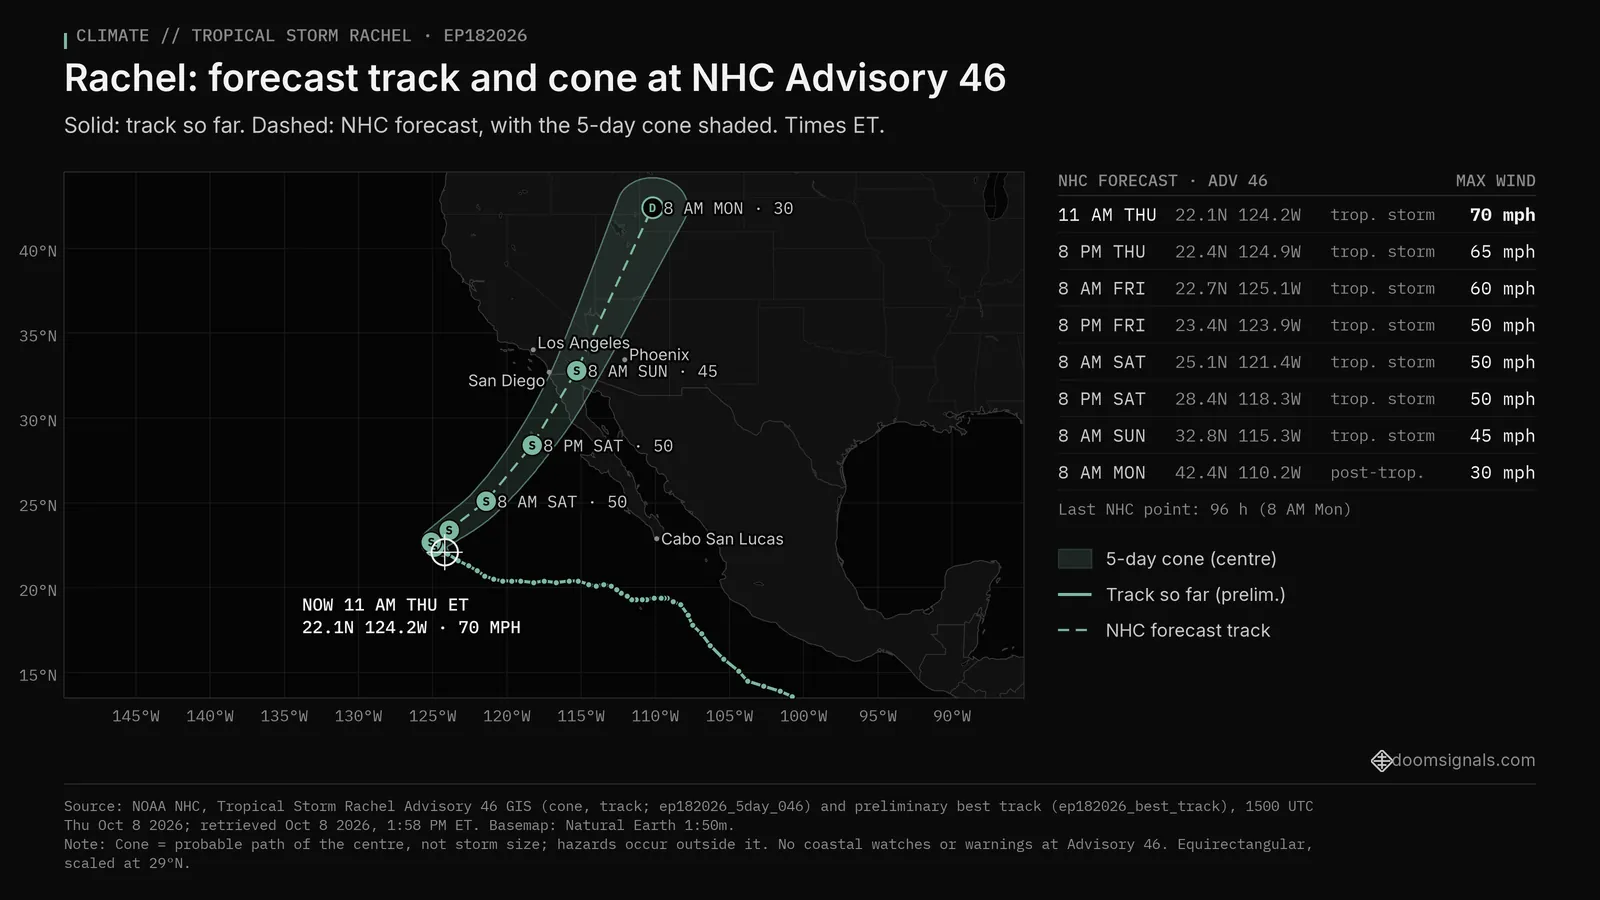
Task: Click the post-trop. status text
Action: click(x=1377, y=473)
